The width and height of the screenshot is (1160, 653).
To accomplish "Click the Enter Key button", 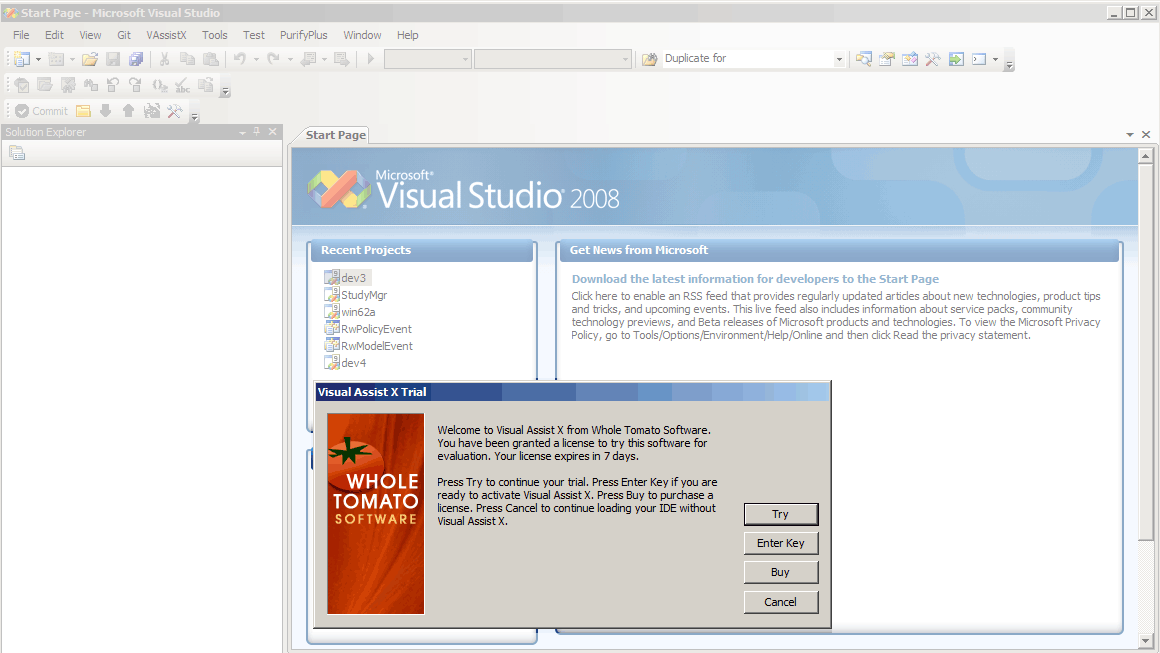I will [x=780, y=543].
